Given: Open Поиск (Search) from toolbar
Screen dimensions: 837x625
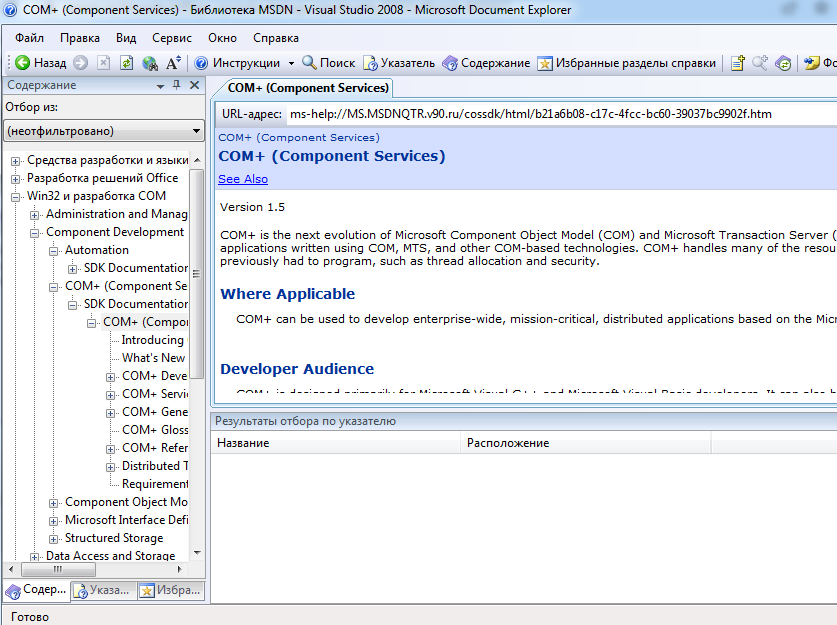Looking at the screenshot, I should (328, 63).
